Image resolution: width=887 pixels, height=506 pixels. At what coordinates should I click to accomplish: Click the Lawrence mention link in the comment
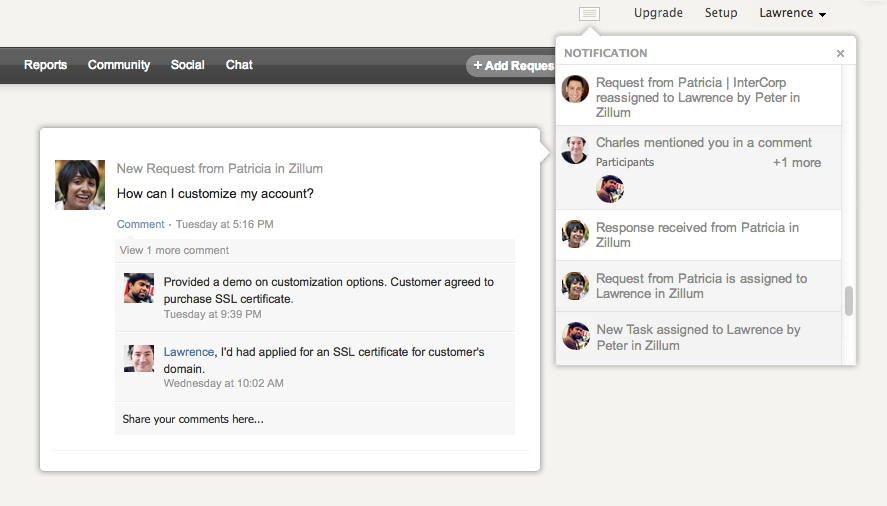[x=188, y=352]
